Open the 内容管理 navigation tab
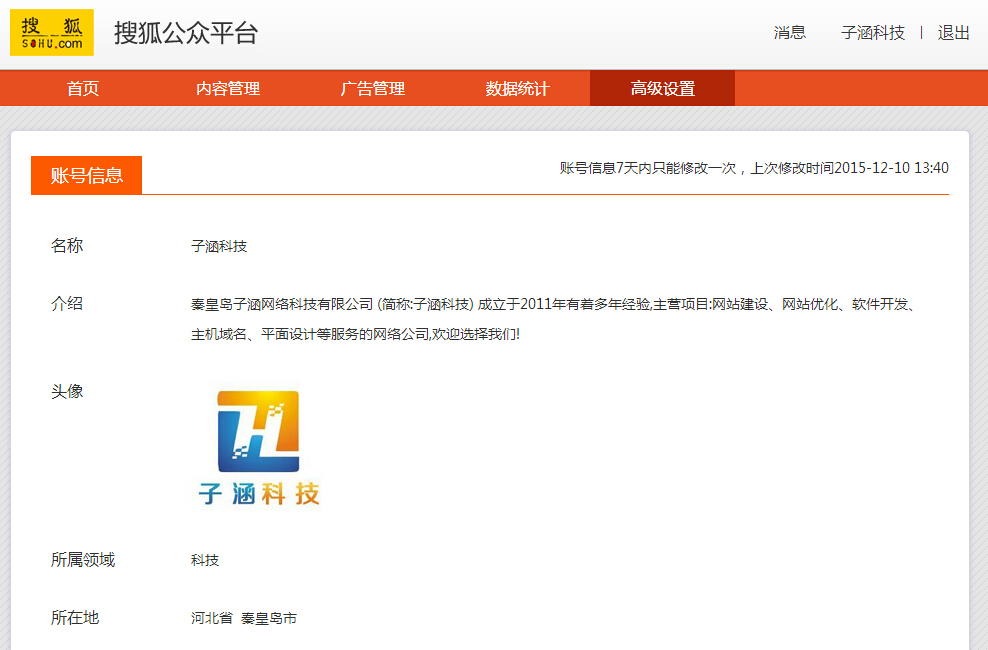This screenshot has height=650, width=988. (228, 88)
